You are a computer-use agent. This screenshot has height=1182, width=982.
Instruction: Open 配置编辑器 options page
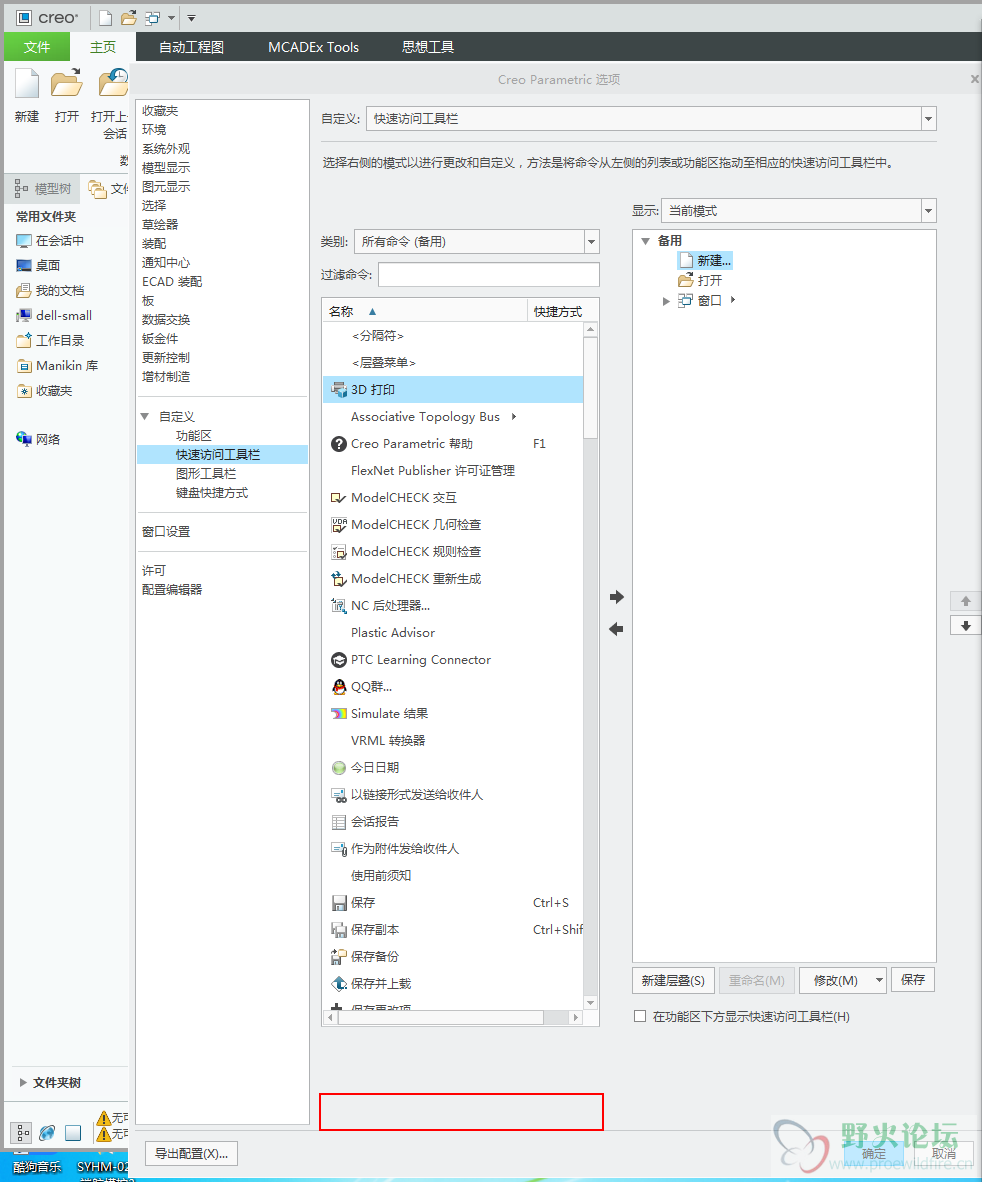(x=172, y=589)
